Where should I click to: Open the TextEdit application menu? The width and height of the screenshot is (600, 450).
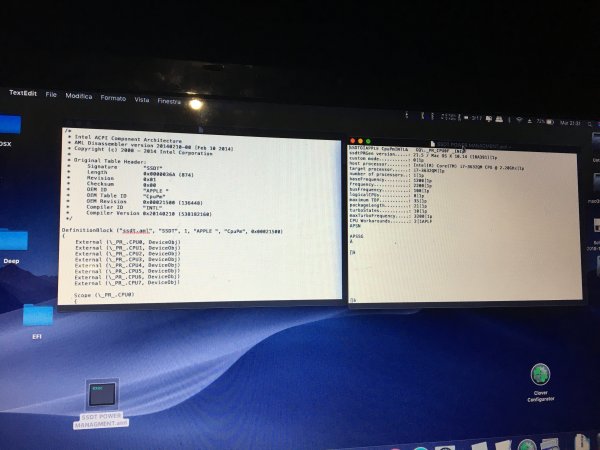[x=23, y=93]
